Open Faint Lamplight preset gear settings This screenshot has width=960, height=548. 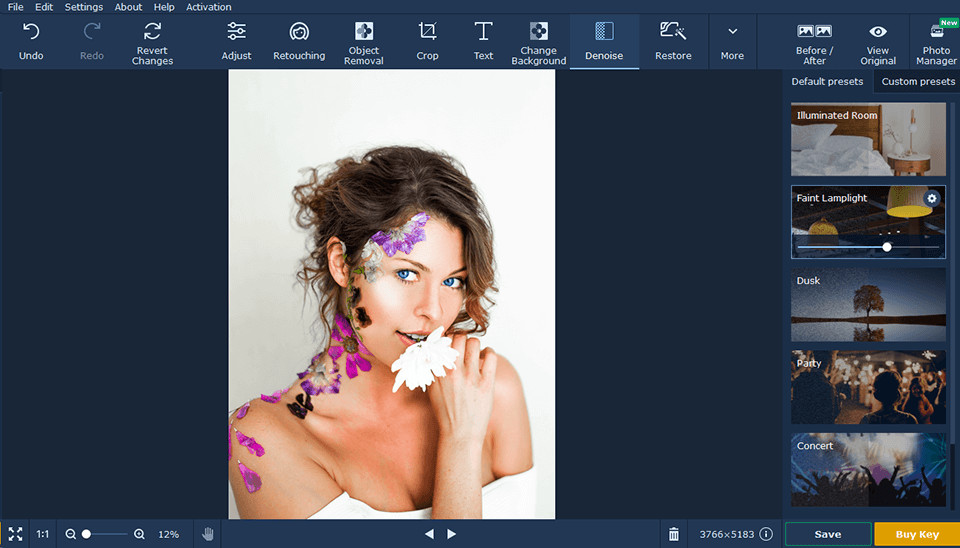[x=931, y=198]
